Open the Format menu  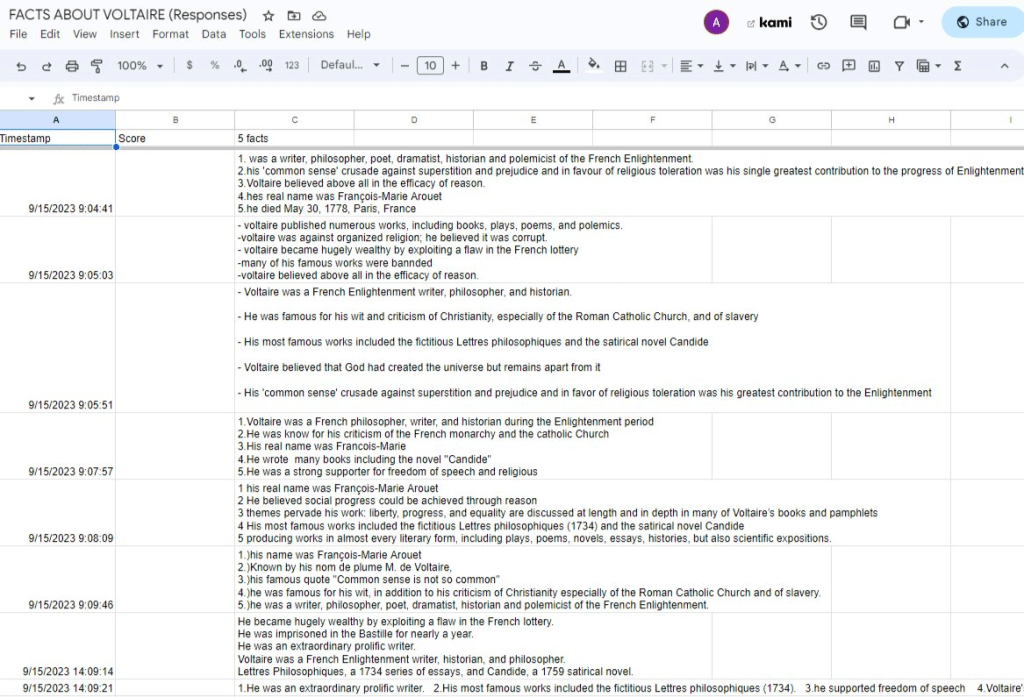(x=170, y=34)
